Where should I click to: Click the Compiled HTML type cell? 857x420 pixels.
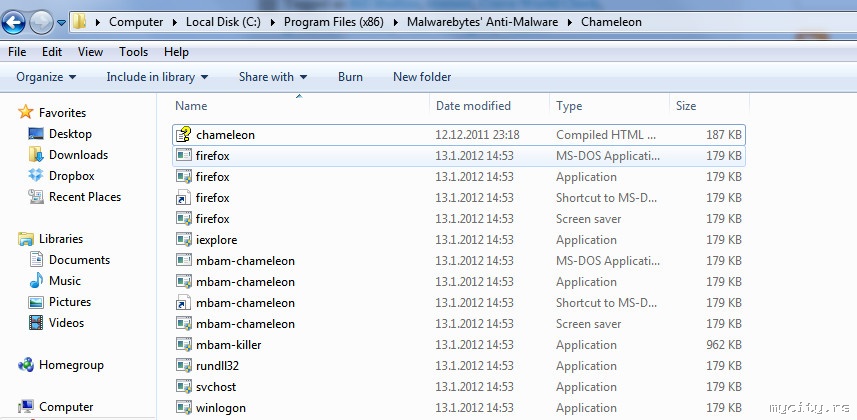click(606, 135)
